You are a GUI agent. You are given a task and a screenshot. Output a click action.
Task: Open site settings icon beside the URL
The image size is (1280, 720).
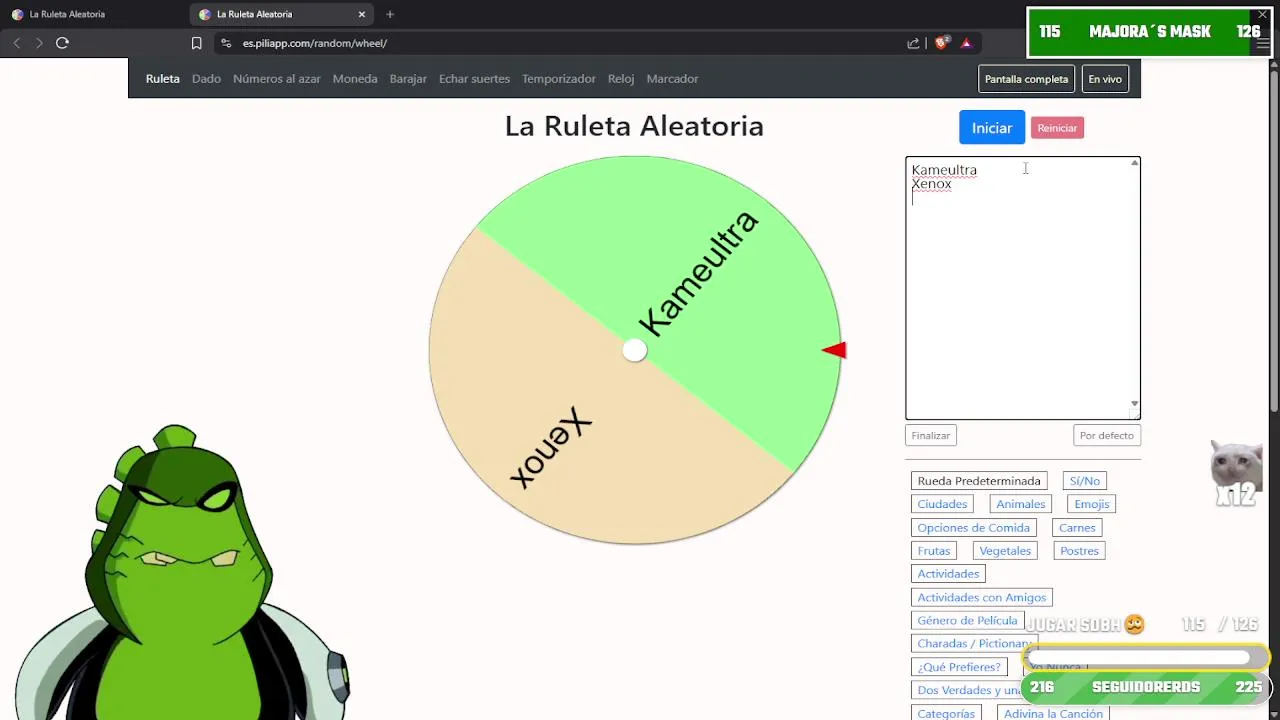226,43
